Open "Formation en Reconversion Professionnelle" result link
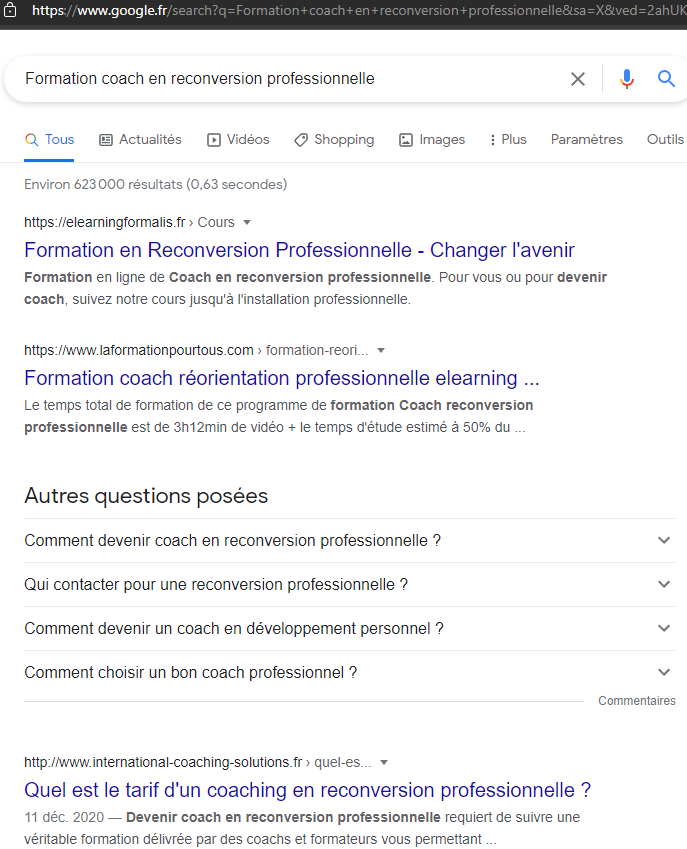The height and width of the screenshot is (849, 687). [x=299, y=250]
